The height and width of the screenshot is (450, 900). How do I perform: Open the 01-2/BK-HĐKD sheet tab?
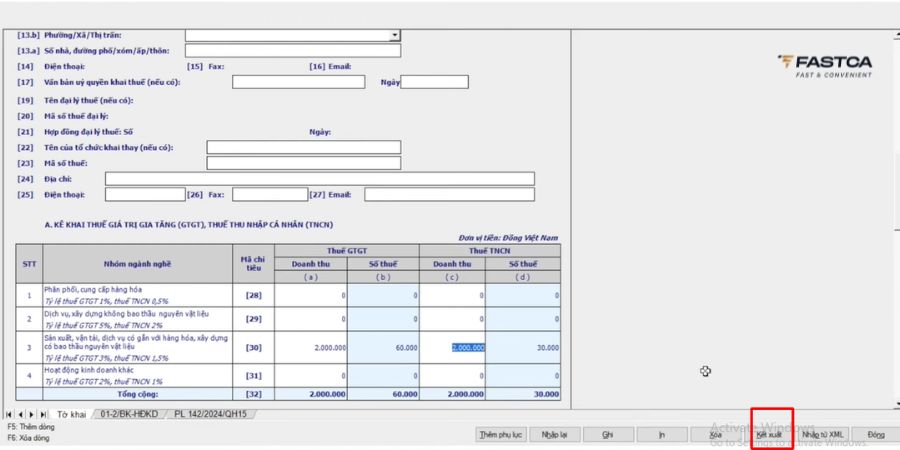pyautogui.click(x=131, y=414)
